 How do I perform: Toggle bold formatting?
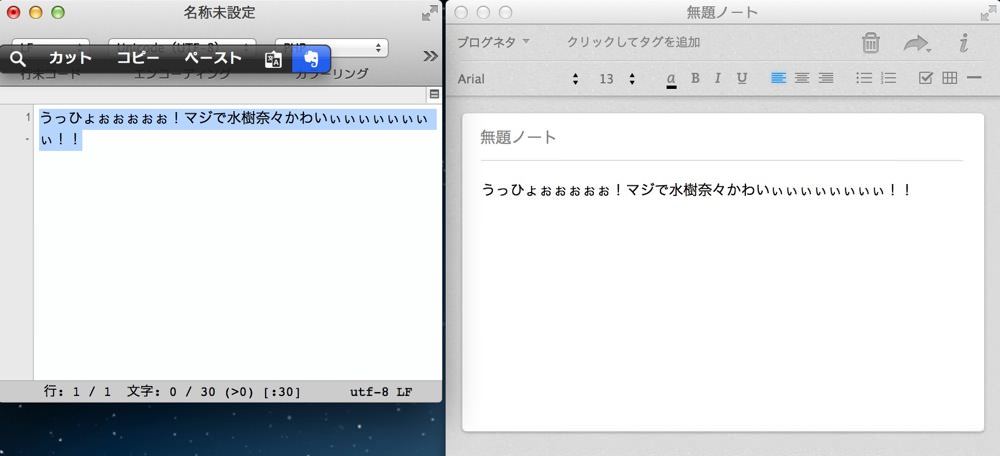[x=695, y=78]
